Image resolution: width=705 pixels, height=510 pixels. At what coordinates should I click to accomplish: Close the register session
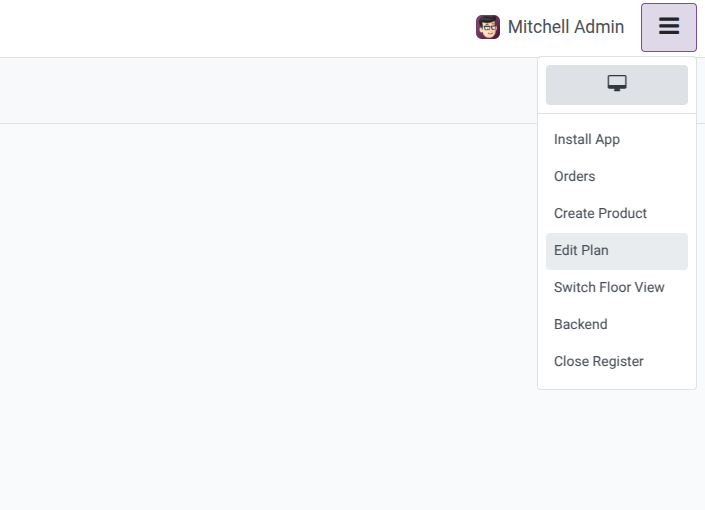(x=599, y=361)
